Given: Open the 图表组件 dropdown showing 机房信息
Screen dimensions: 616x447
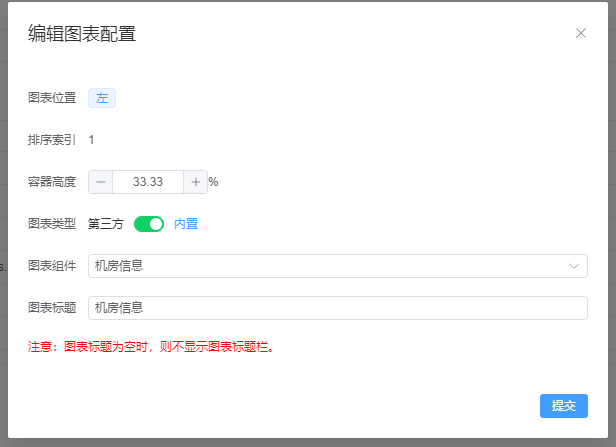Looking at the screenshot, I should click(338, 266).
